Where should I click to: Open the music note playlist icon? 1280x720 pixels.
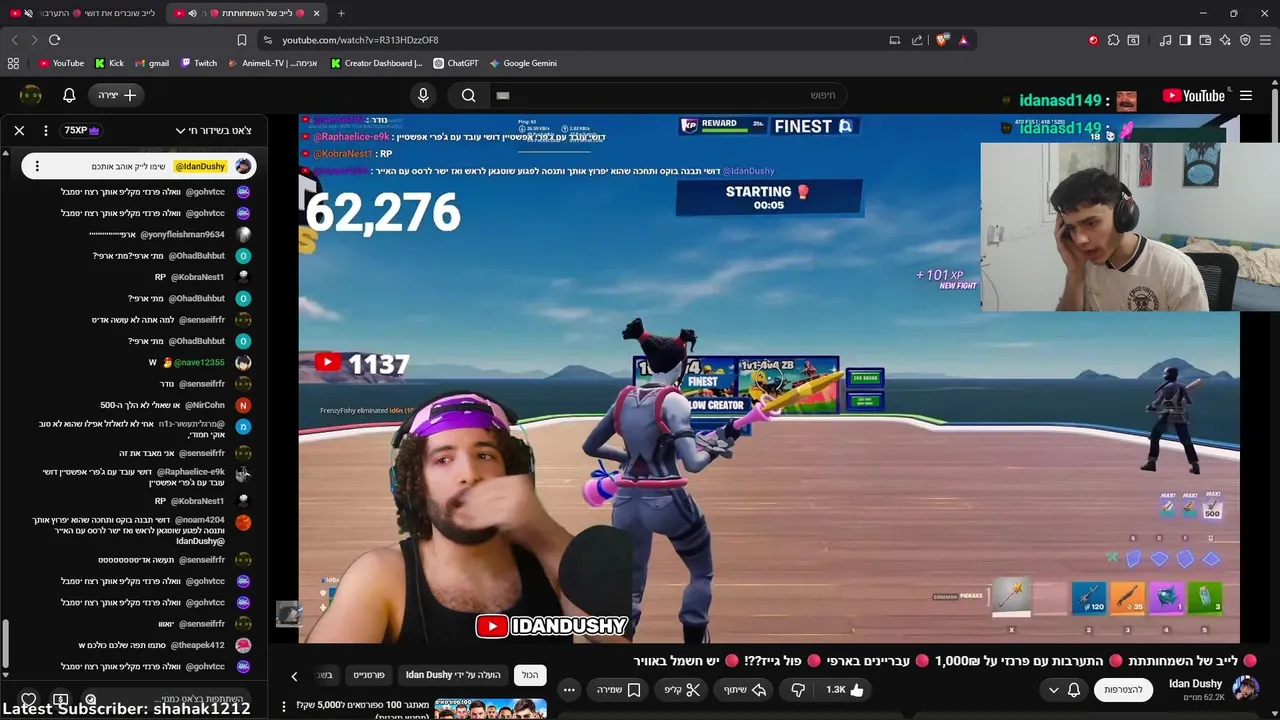point(1165,40)
